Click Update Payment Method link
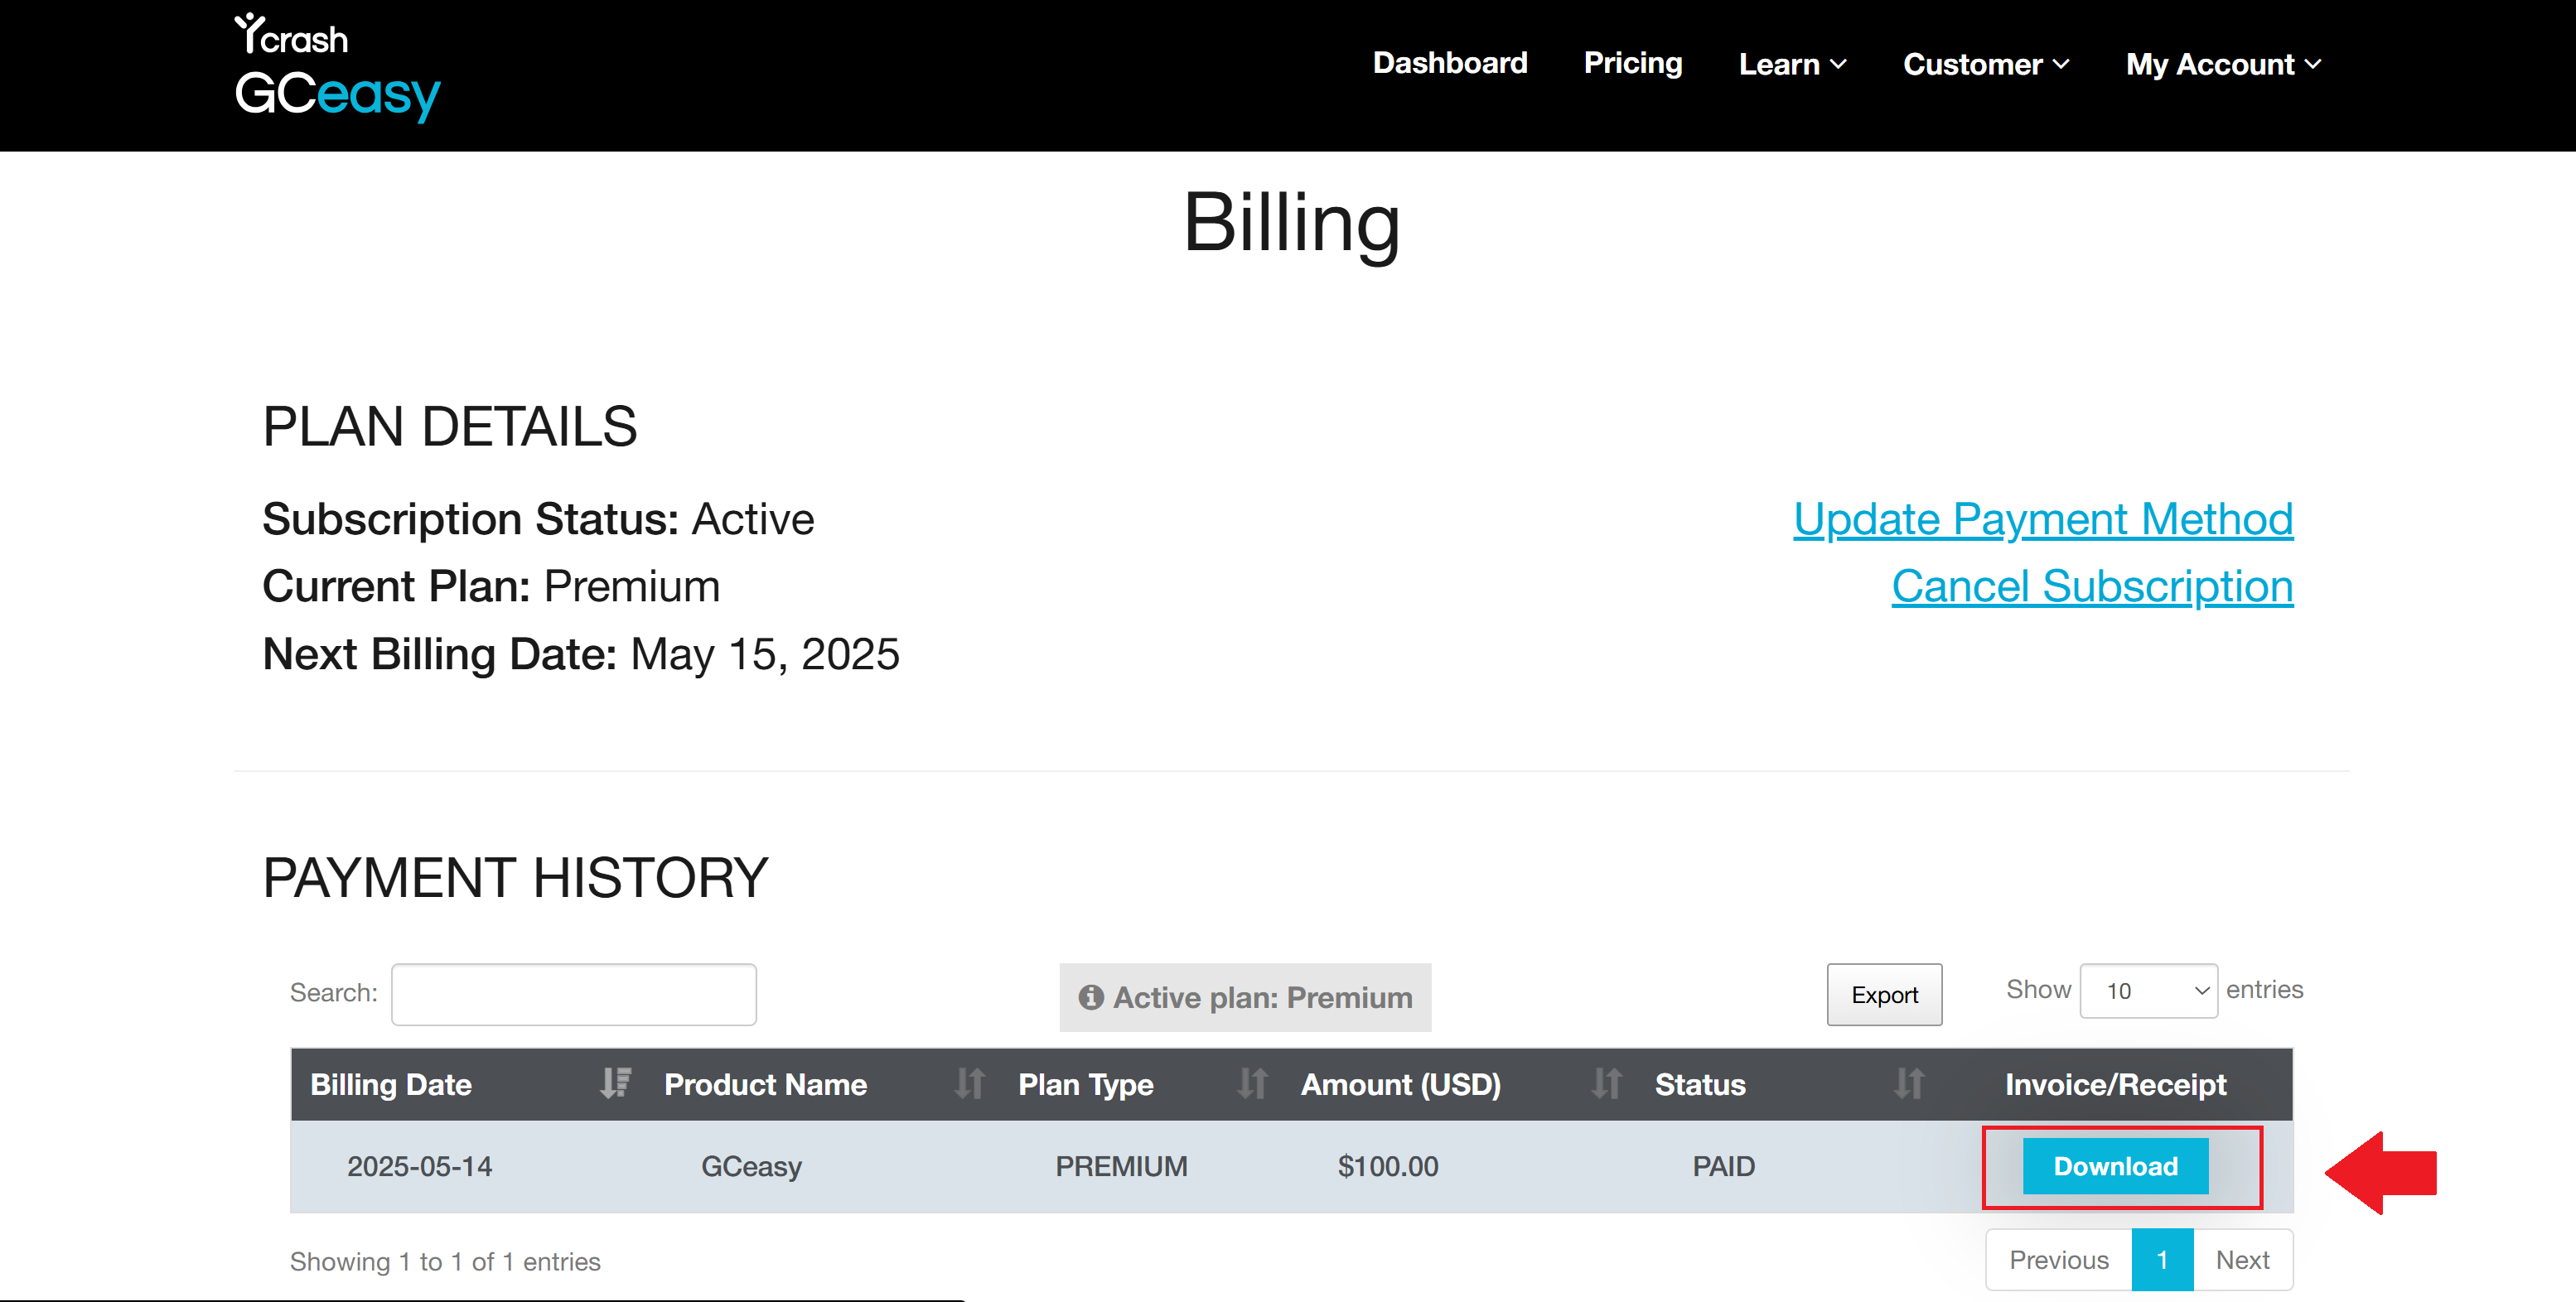This screenshot has height=1302, width=2576. point(2043,519)
